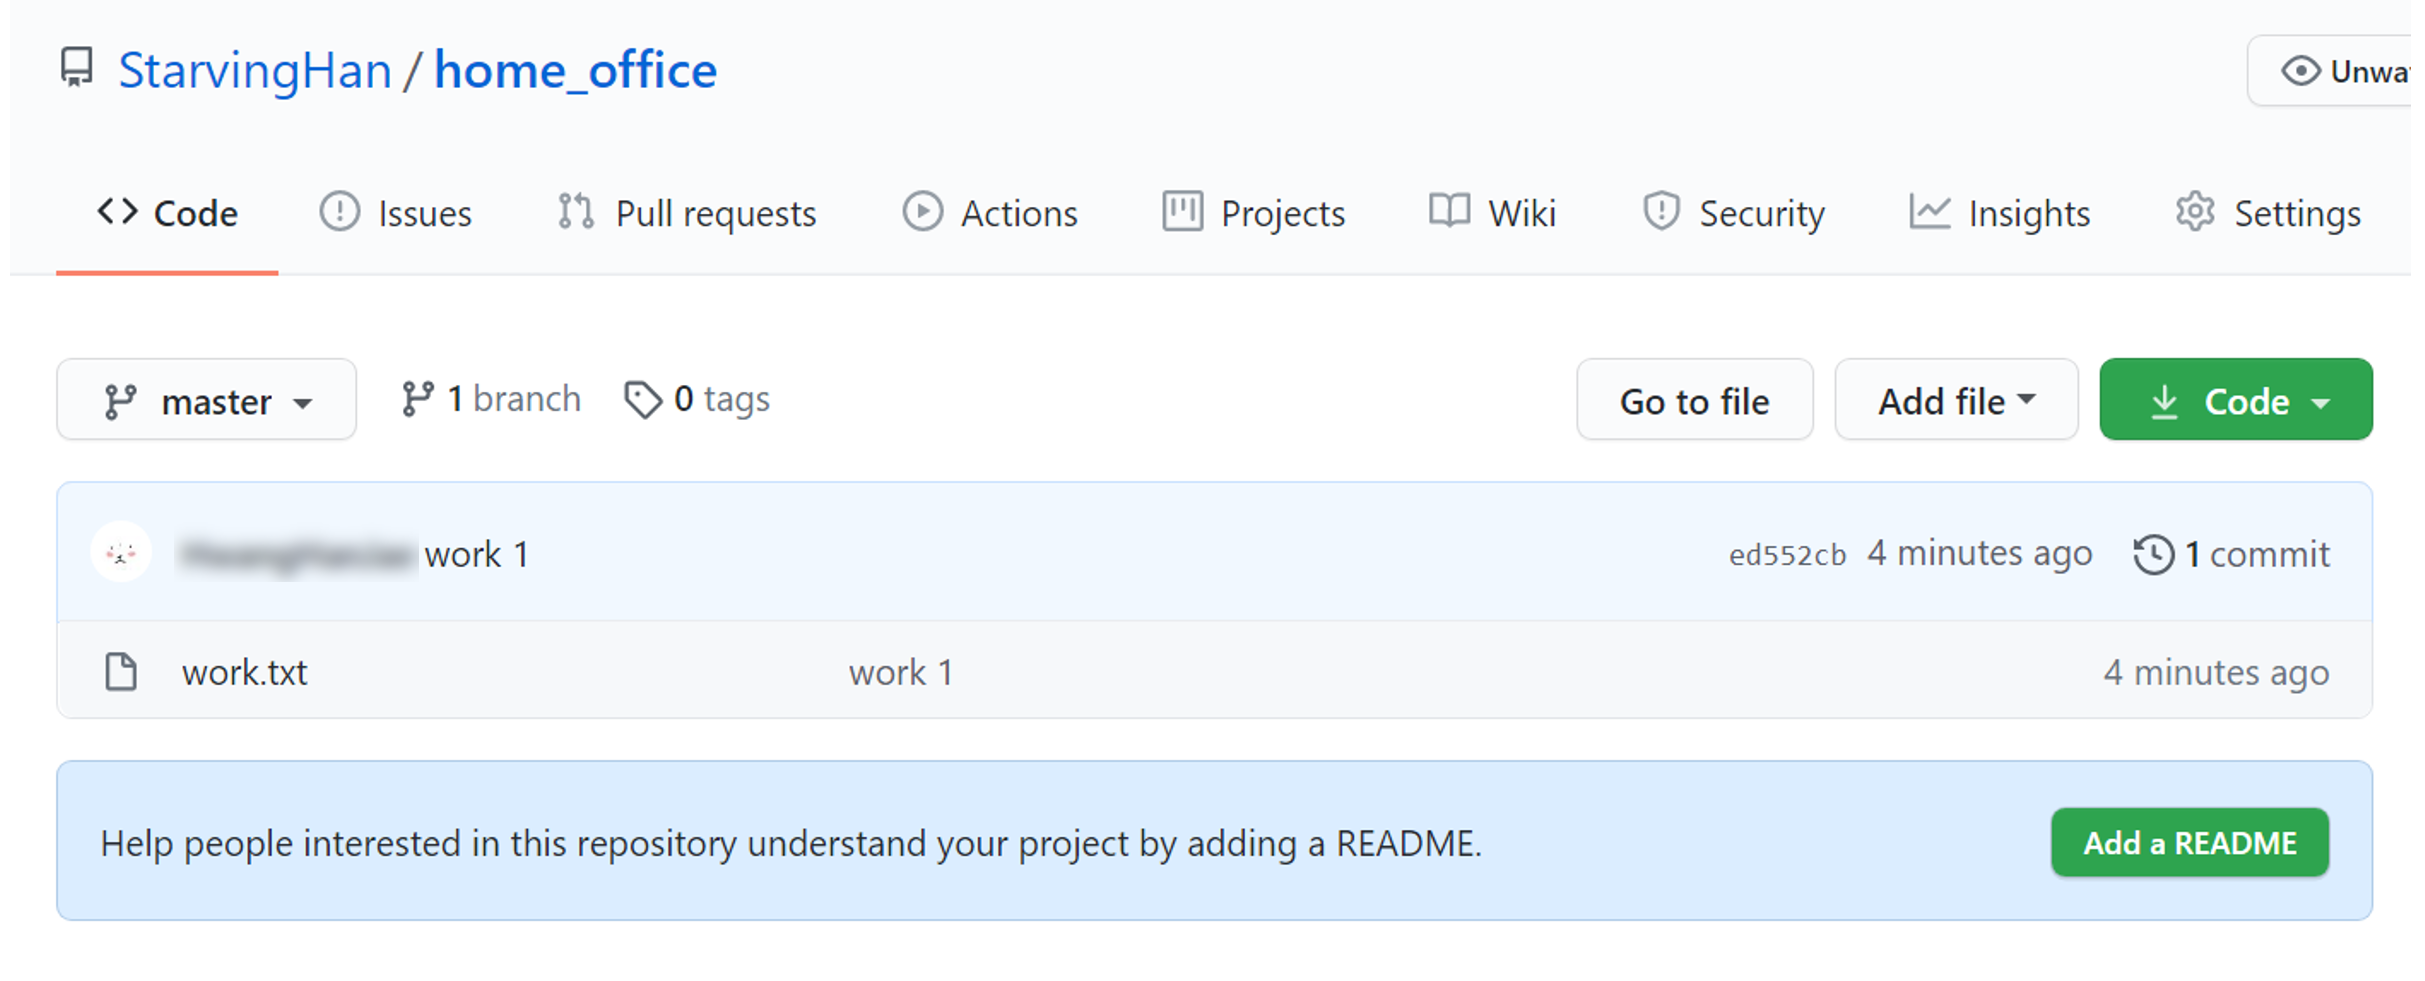Open the Issues tab
The height and width of the screenshot is (981, 2425).
pyautogui.click(x=395, y=213)
